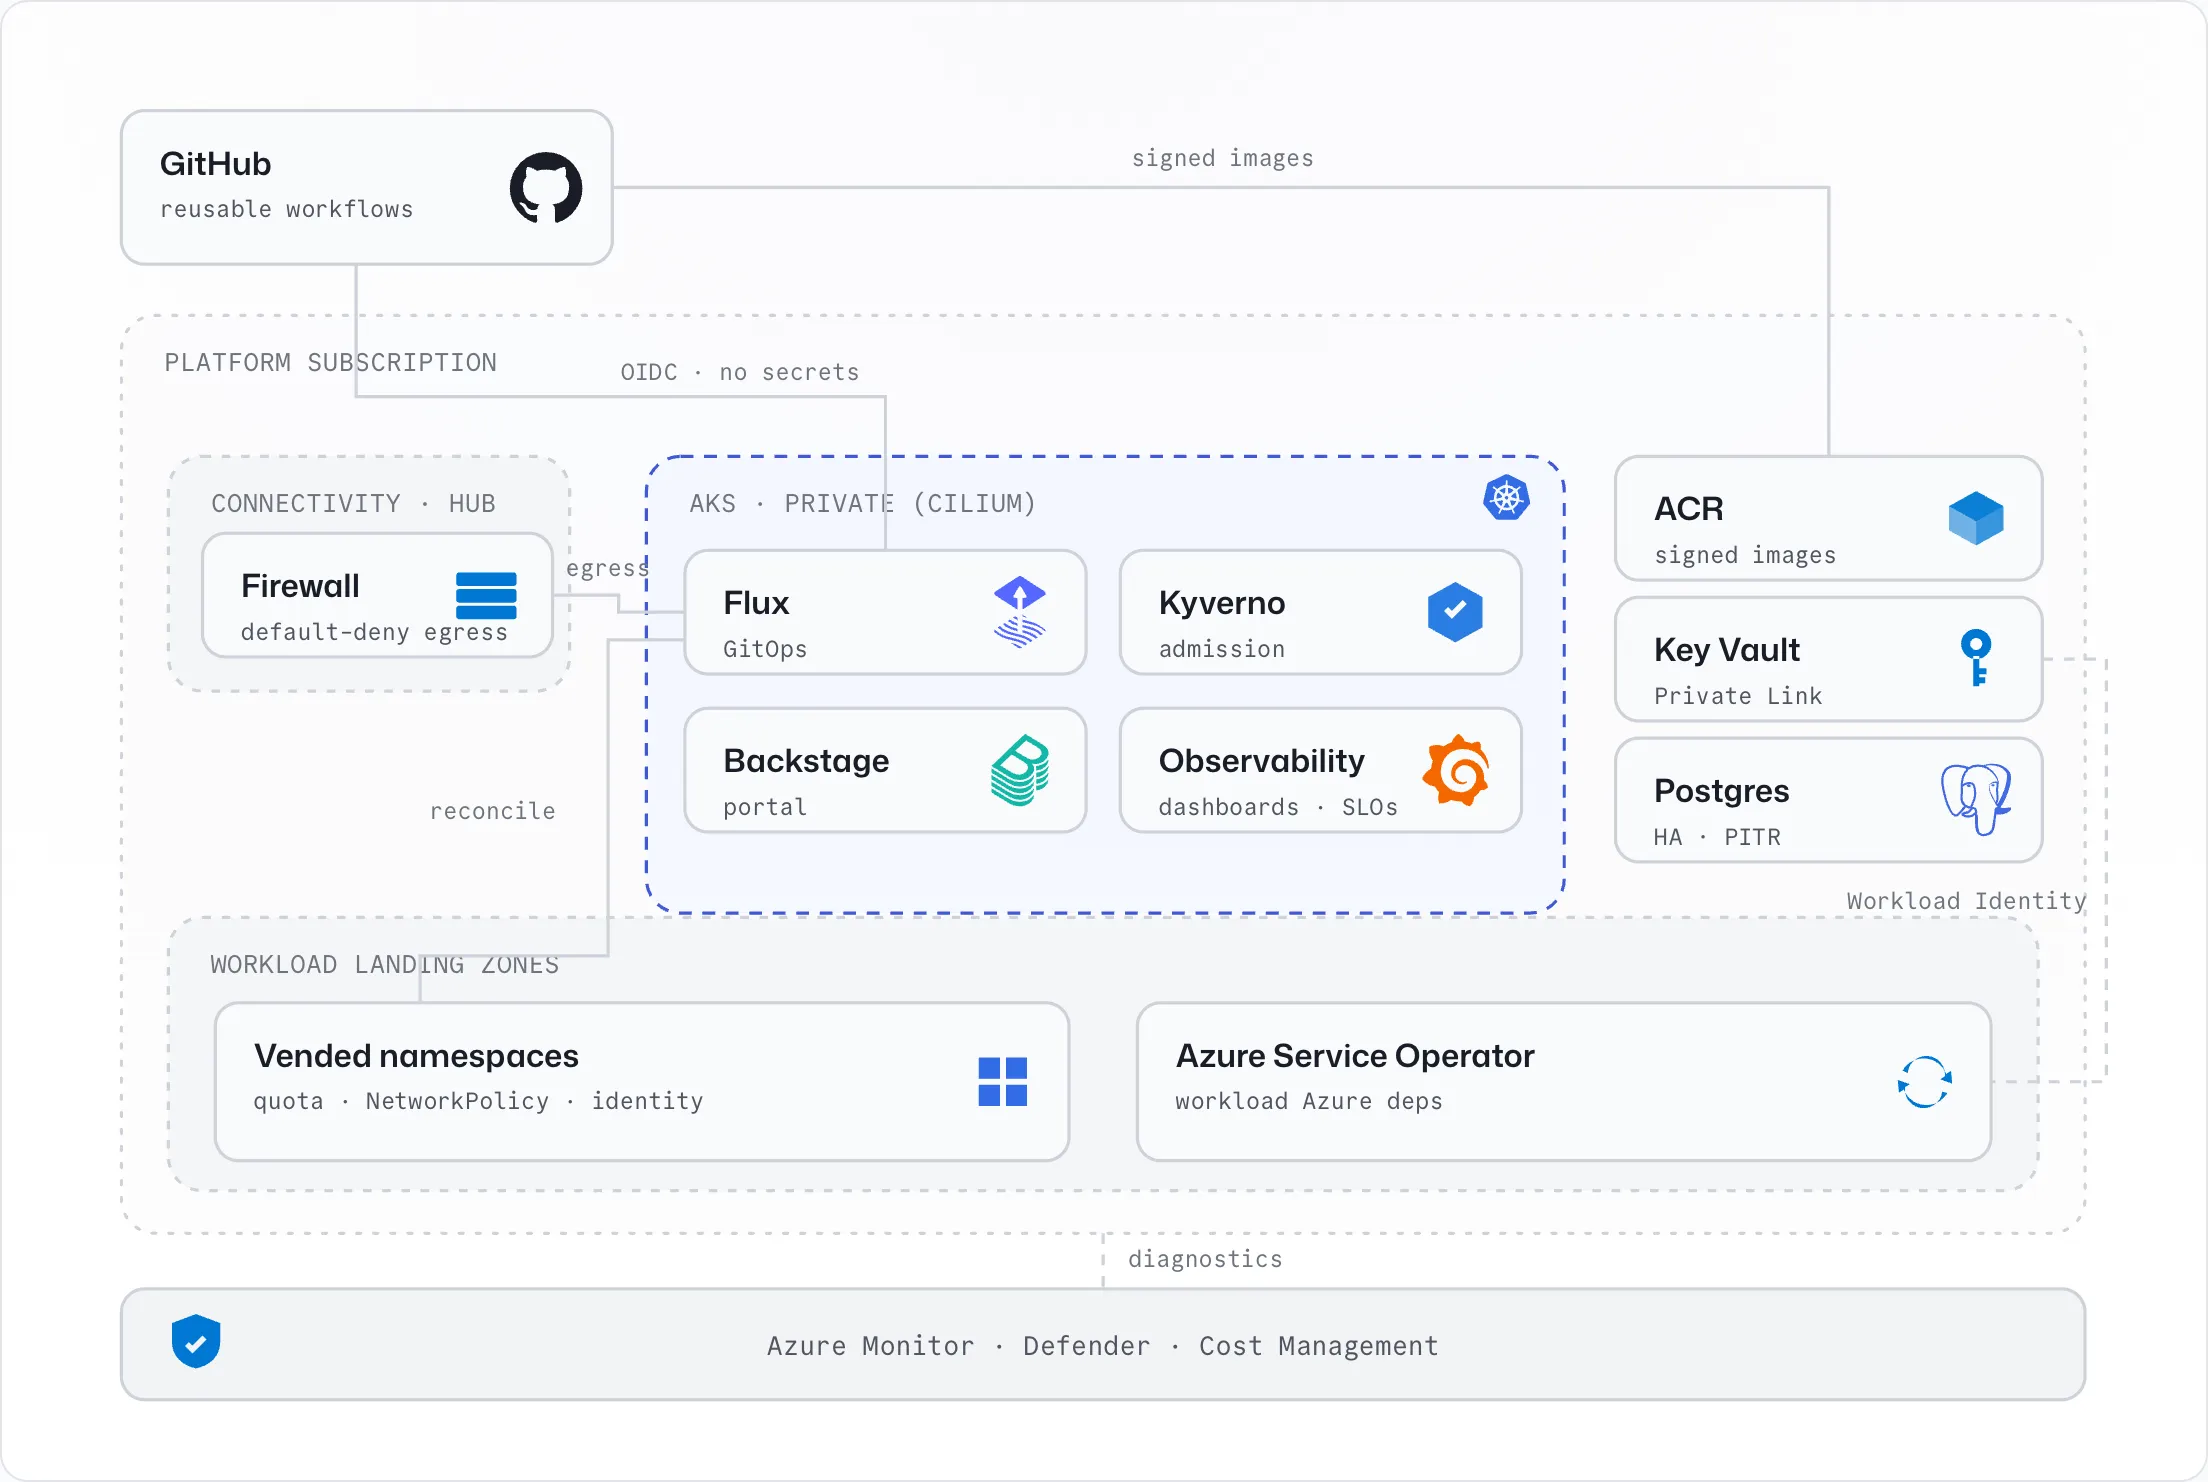The image size is (2208, 1482).
Task: Select the Key Vault card title
Action: 1727,650
